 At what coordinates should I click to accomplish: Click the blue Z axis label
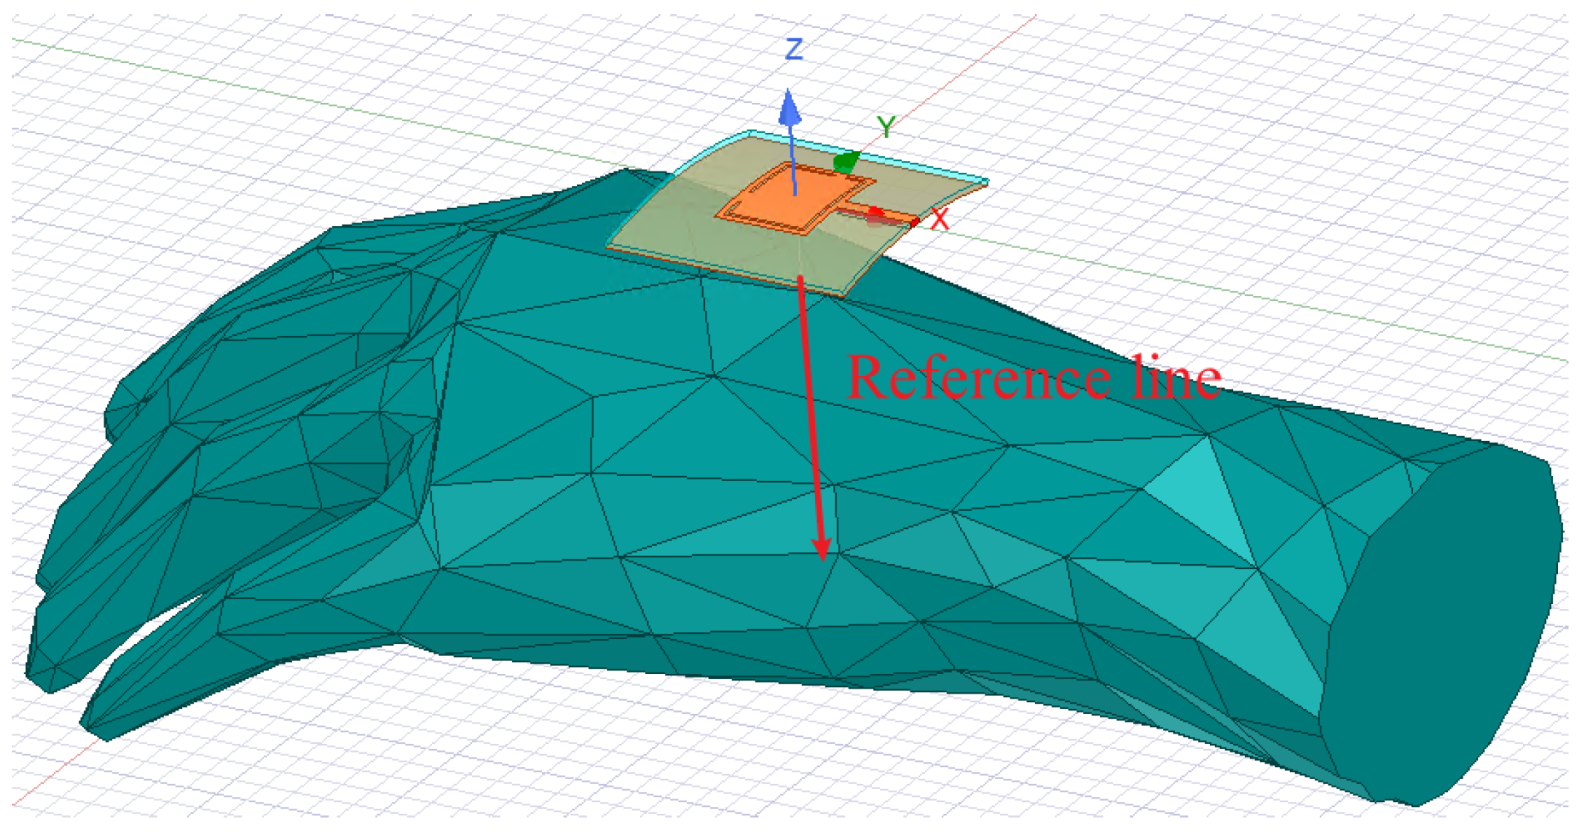(x=794, y=49)
